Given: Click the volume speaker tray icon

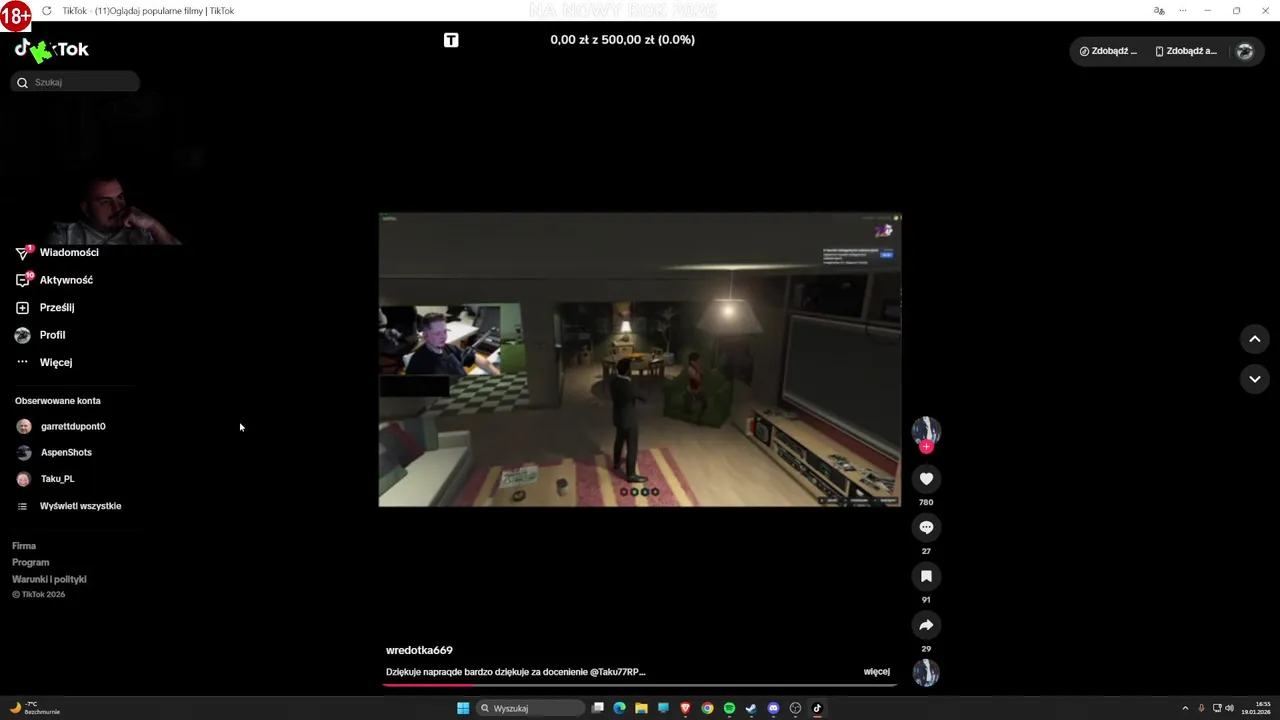Looking at the screenshot, I should (1229, 708).
